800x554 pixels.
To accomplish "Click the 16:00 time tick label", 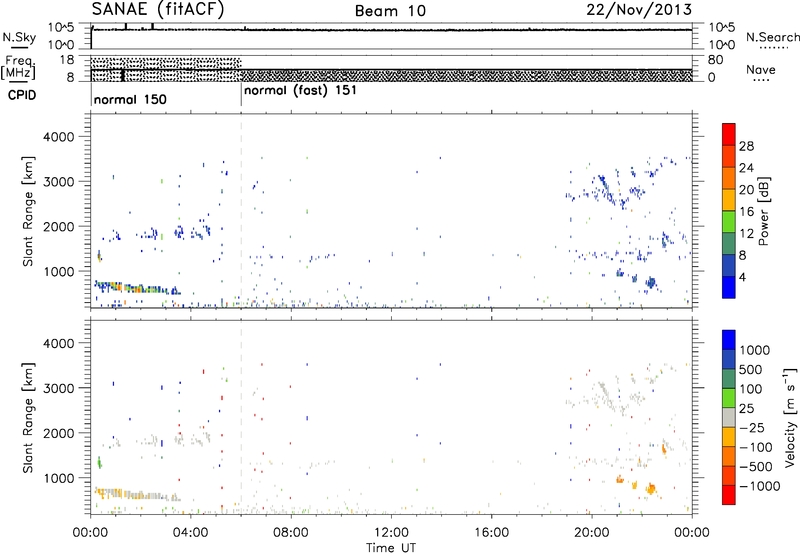I will click(x=491, y=533).
